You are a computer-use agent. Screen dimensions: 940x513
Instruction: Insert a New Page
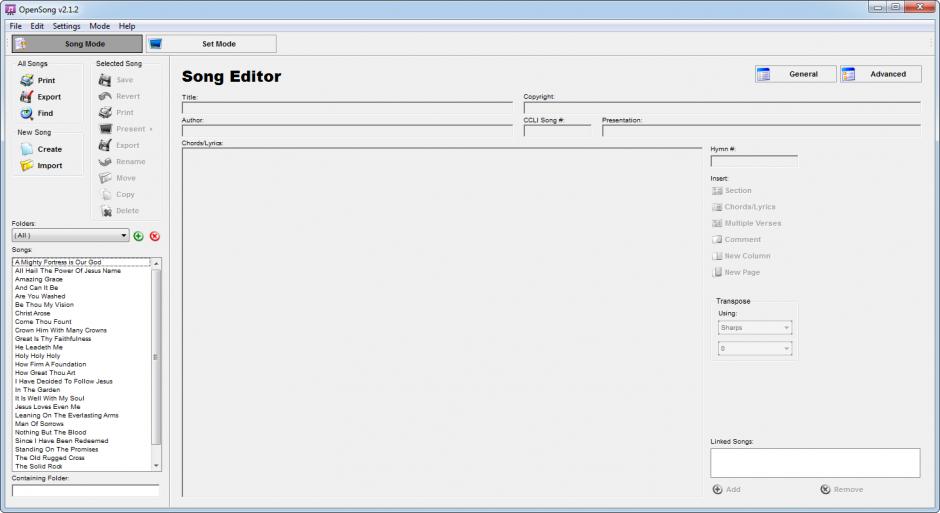pyautogui.click(x=736, y=272)
